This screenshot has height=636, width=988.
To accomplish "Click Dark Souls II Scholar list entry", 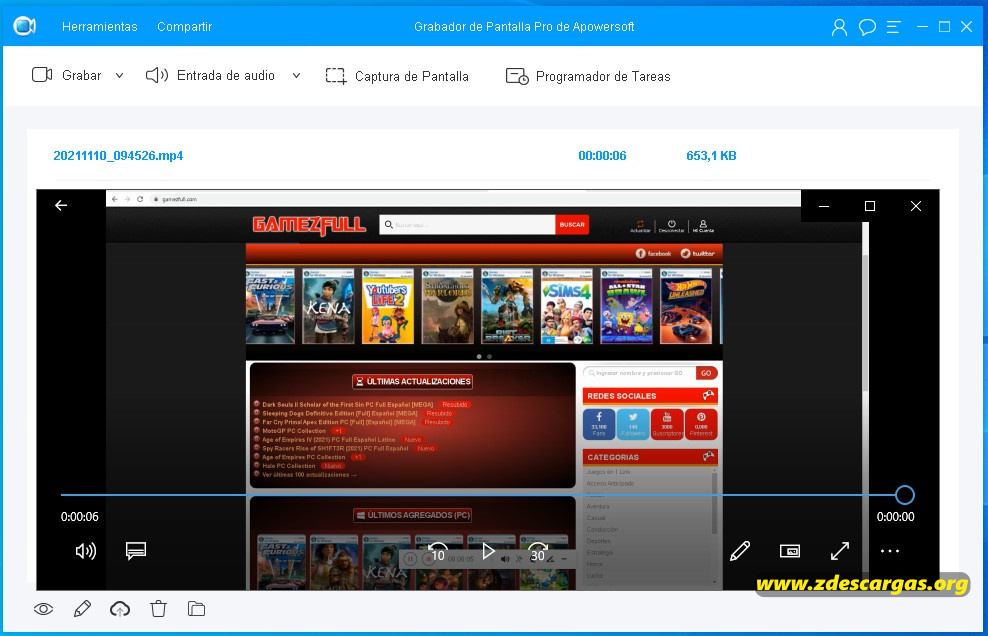I will (x=348, y=405).
